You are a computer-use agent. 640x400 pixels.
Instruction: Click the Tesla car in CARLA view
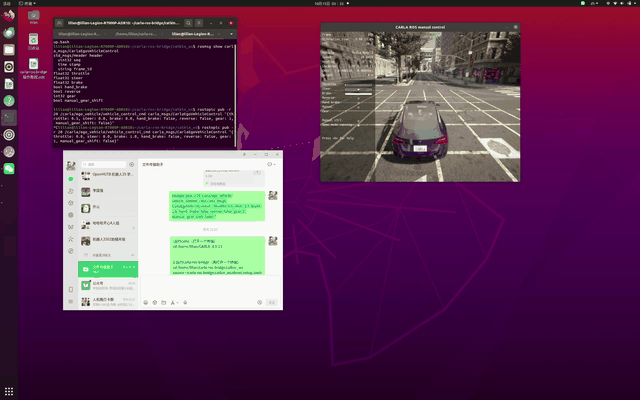419,131
